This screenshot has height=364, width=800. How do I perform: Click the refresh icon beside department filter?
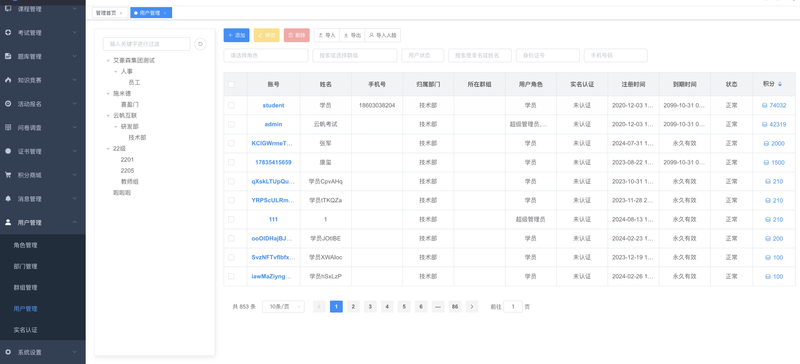click(x=201, y=44)
